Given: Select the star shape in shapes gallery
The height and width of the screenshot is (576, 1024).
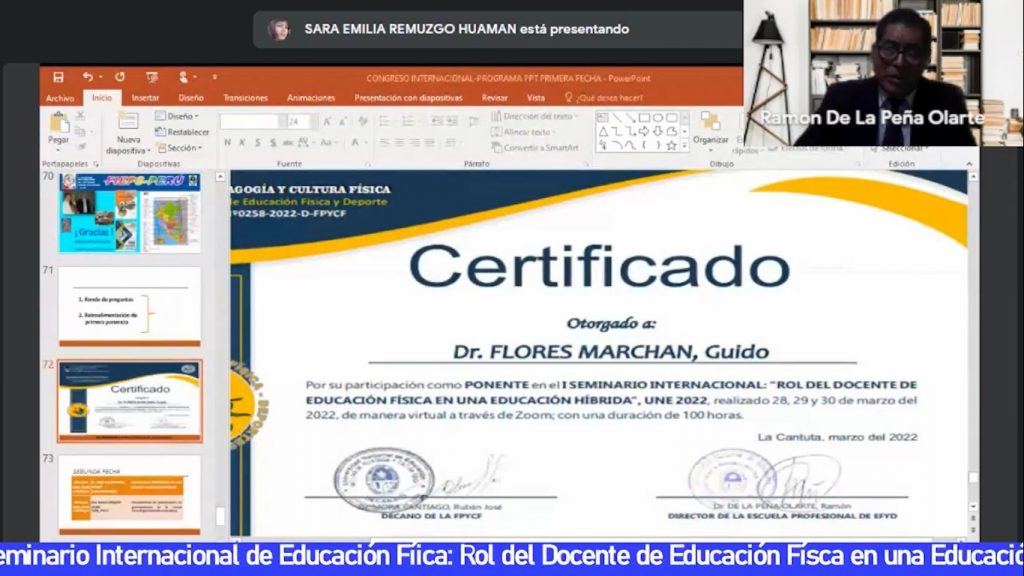Looking at the screenshot, I should click(671, 146).
